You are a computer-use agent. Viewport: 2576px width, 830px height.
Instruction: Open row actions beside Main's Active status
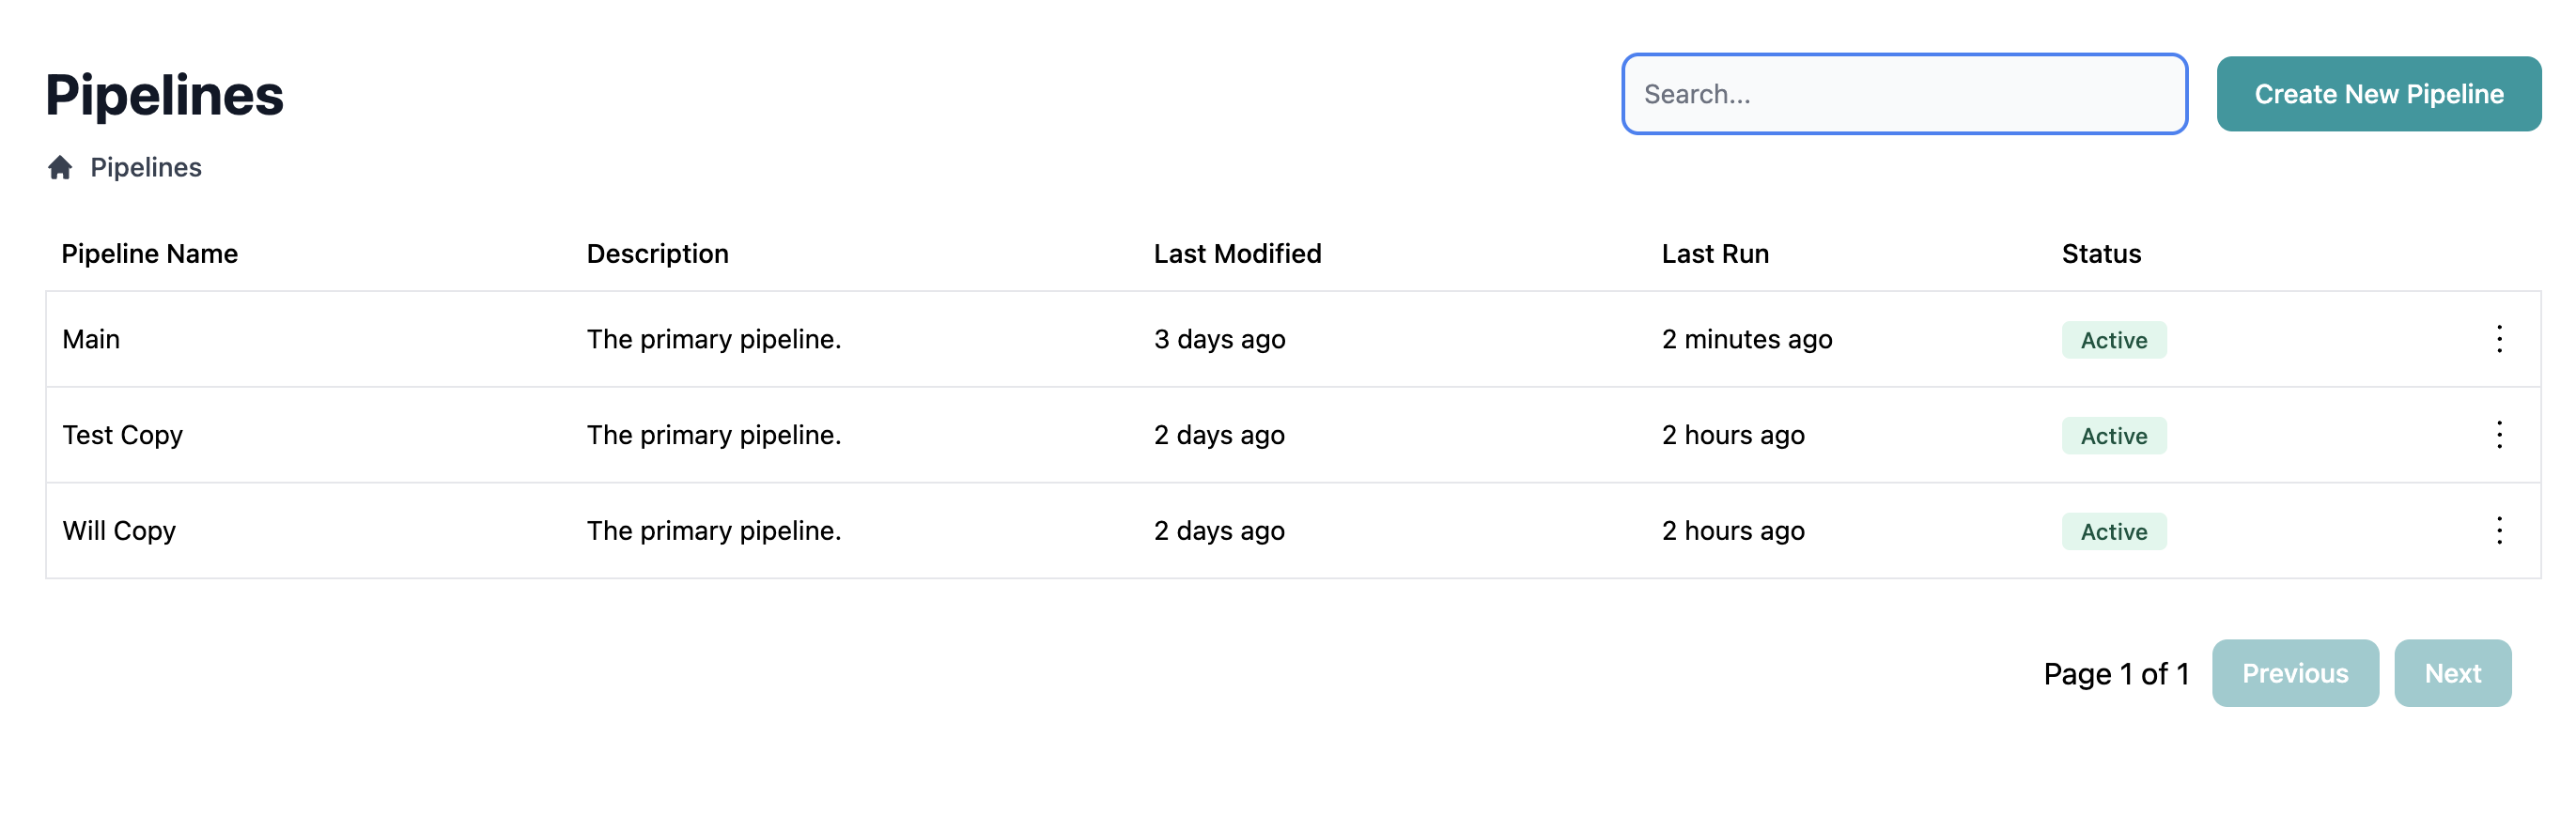point(2498,340)
